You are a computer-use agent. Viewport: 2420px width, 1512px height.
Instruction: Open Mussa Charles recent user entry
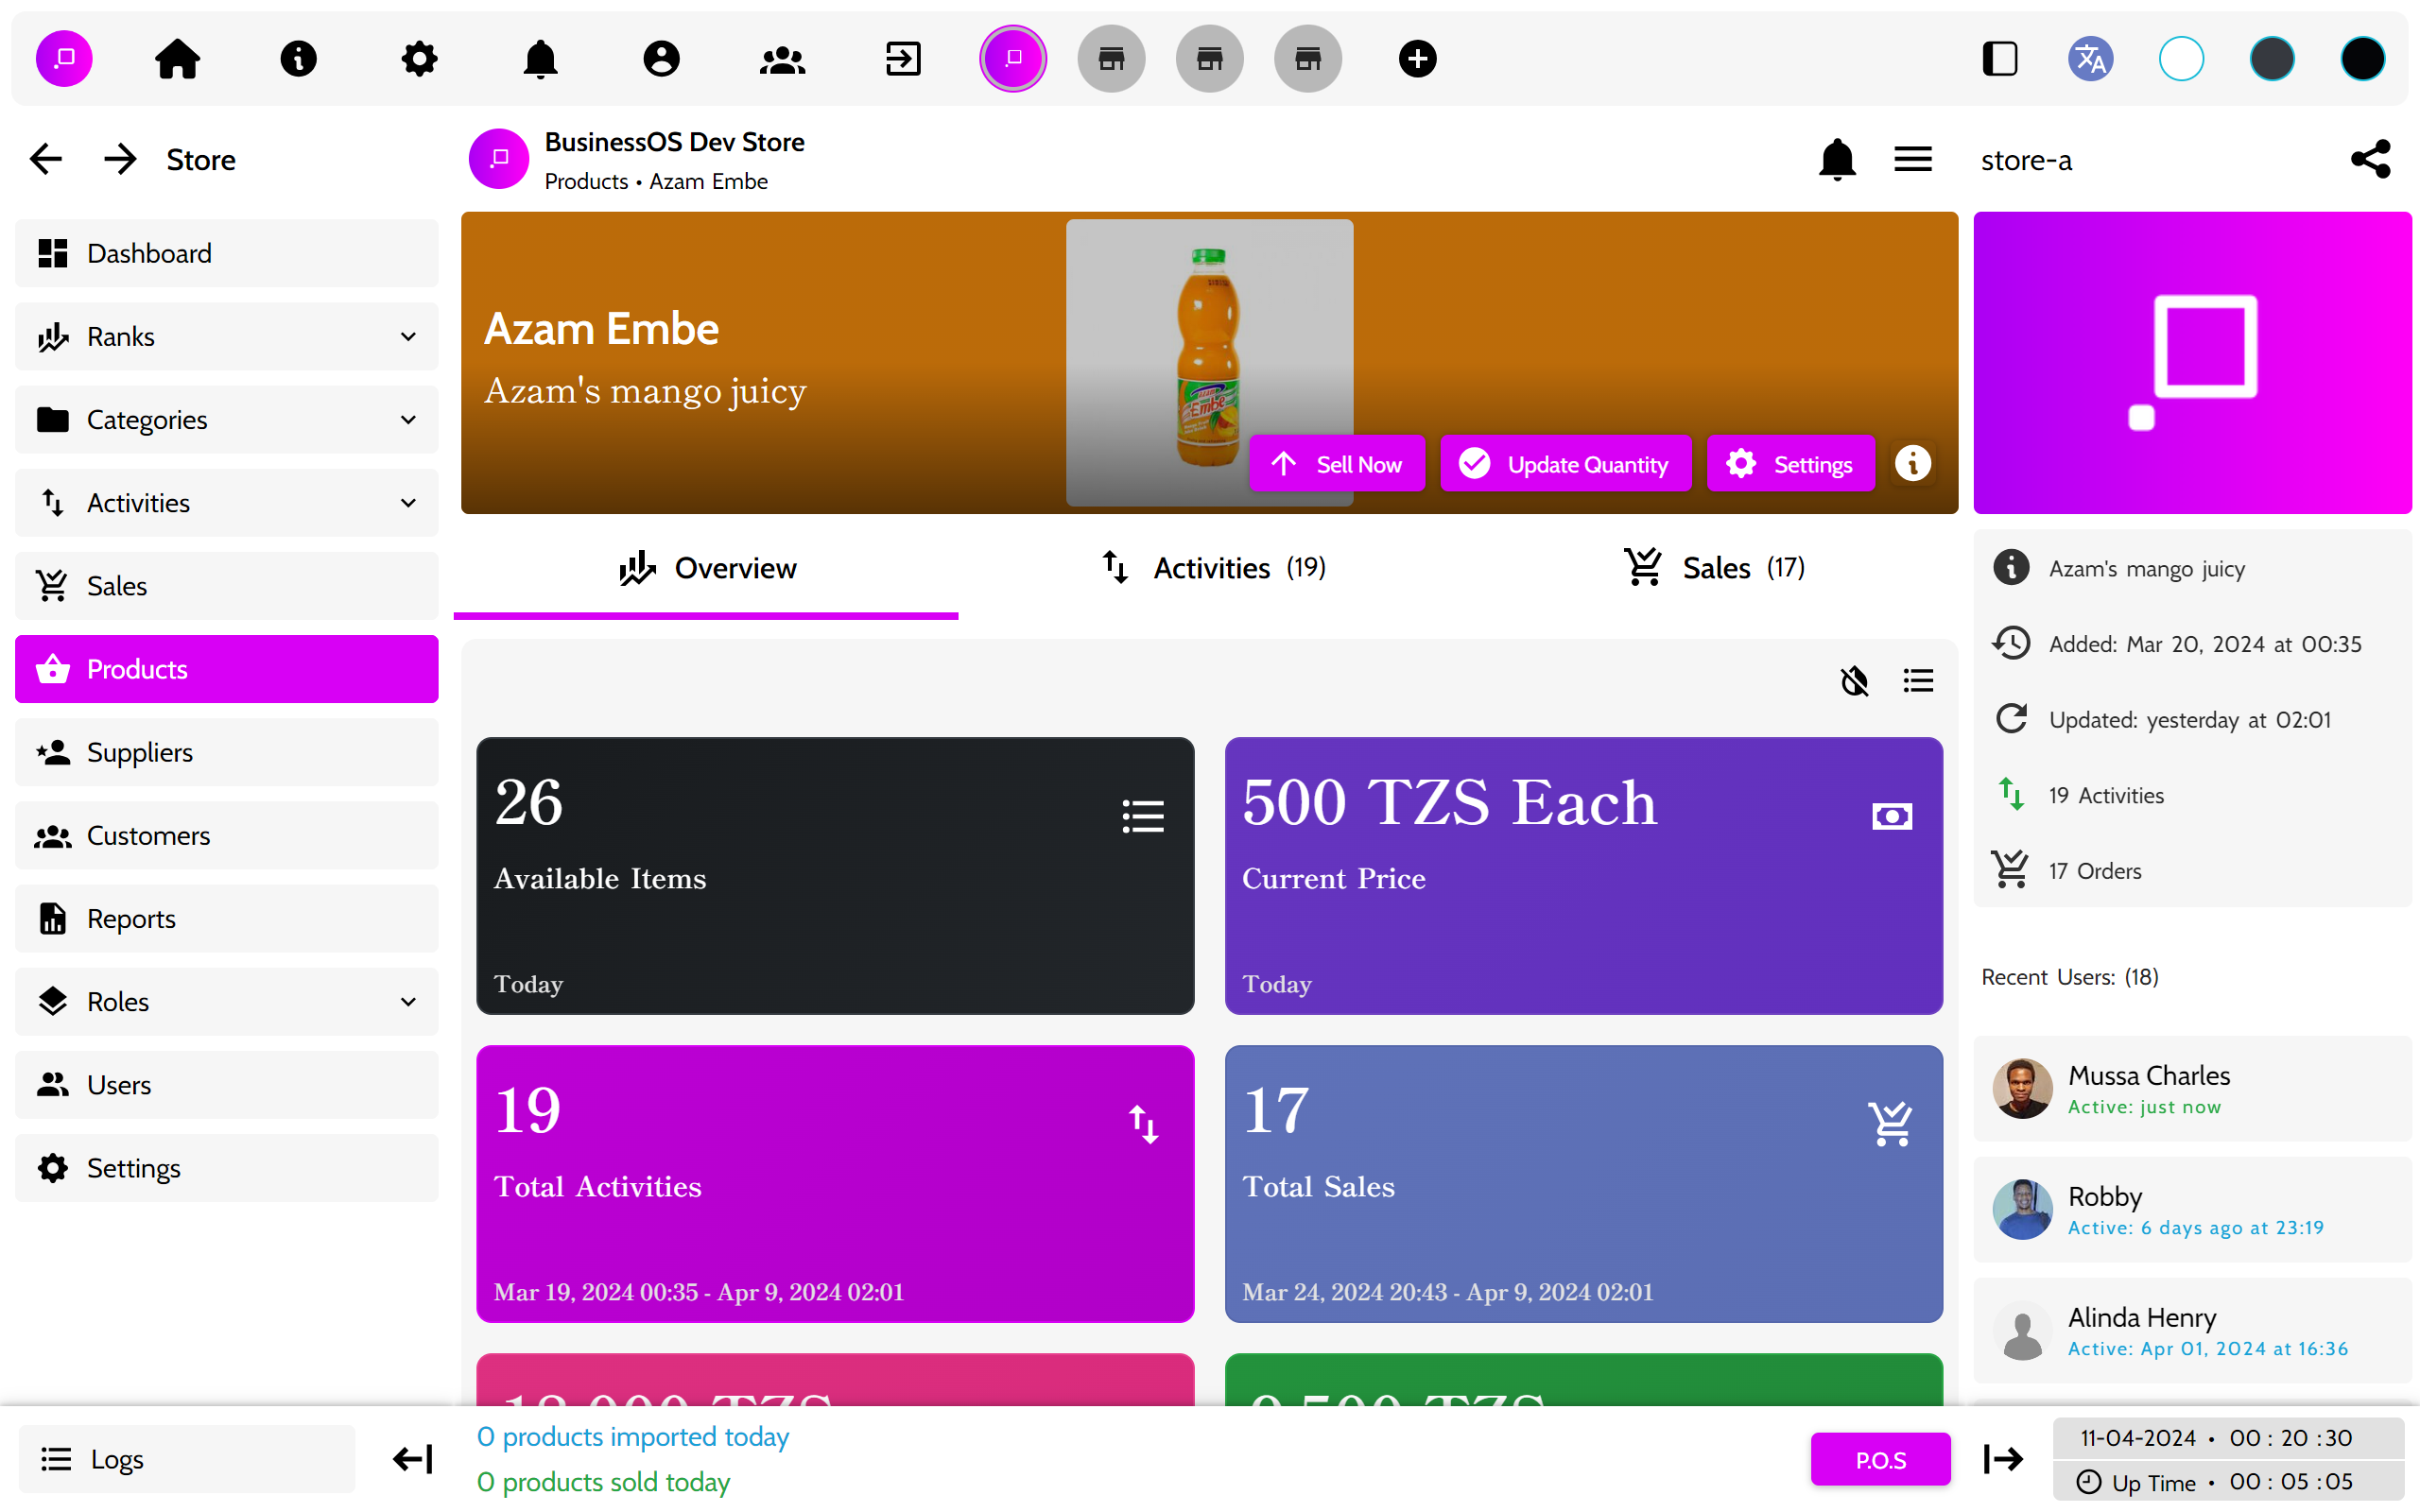pos(2192,1089)
